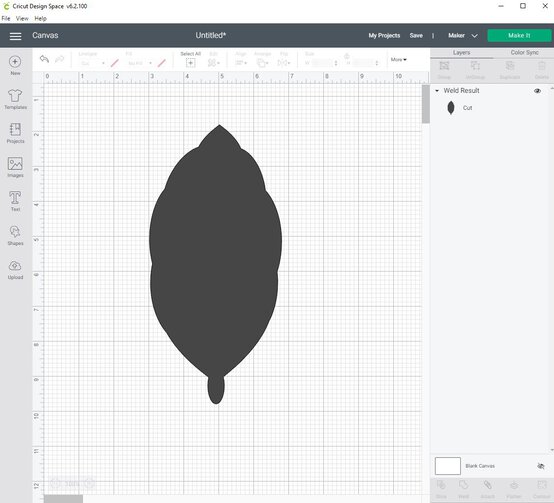Collapse the Weld Result group

(x=437, y=91)
